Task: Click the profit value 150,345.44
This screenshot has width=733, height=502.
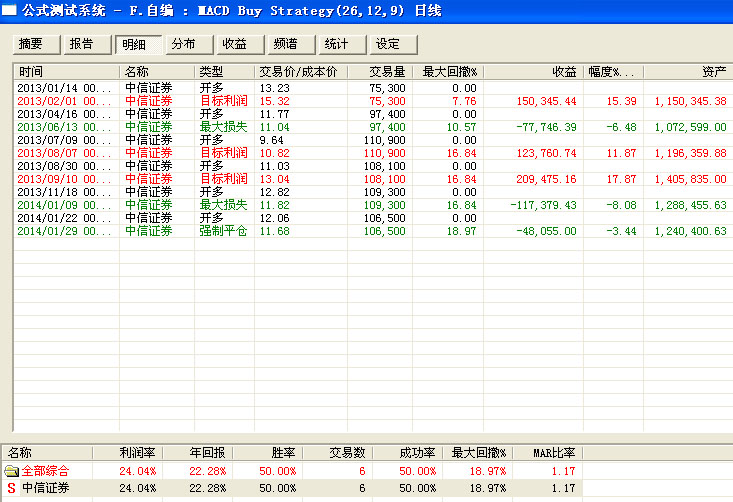Action: pyautogui.click(x=546, y=101)
